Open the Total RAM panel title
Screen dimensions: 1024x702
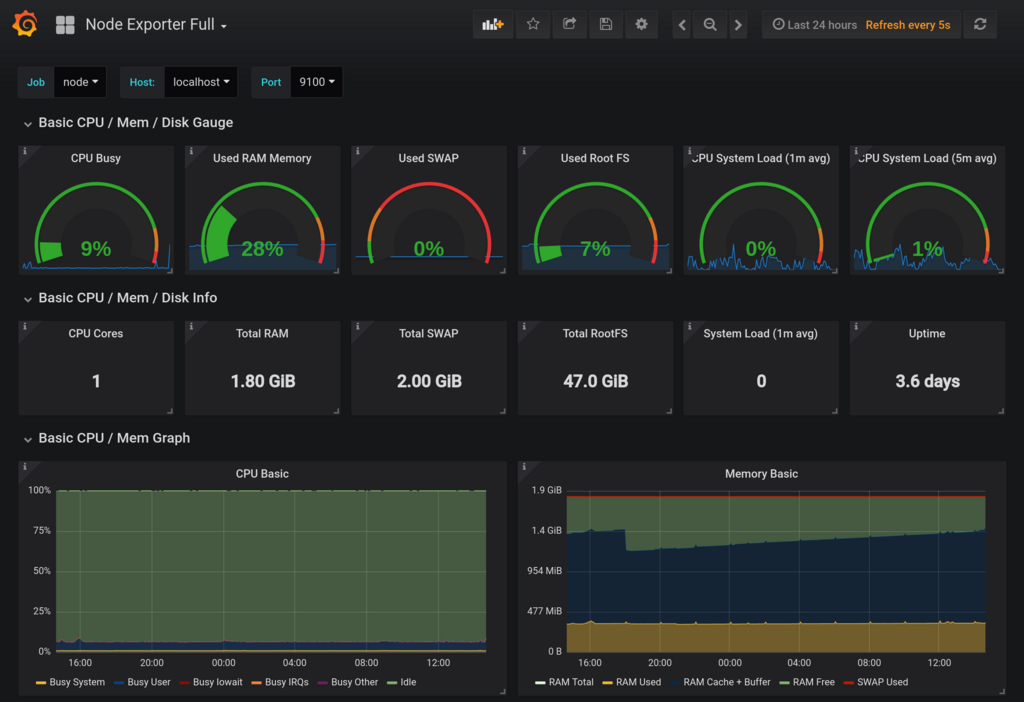point(262,333)
